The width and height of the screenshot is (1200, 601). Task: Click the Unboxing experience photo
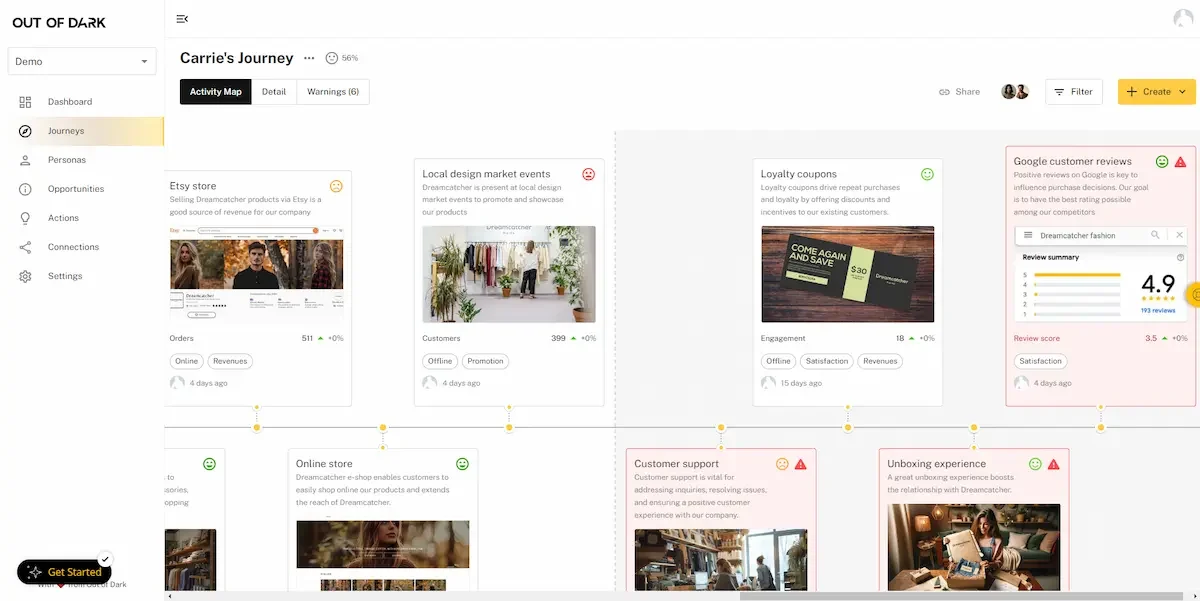[974, 547]
